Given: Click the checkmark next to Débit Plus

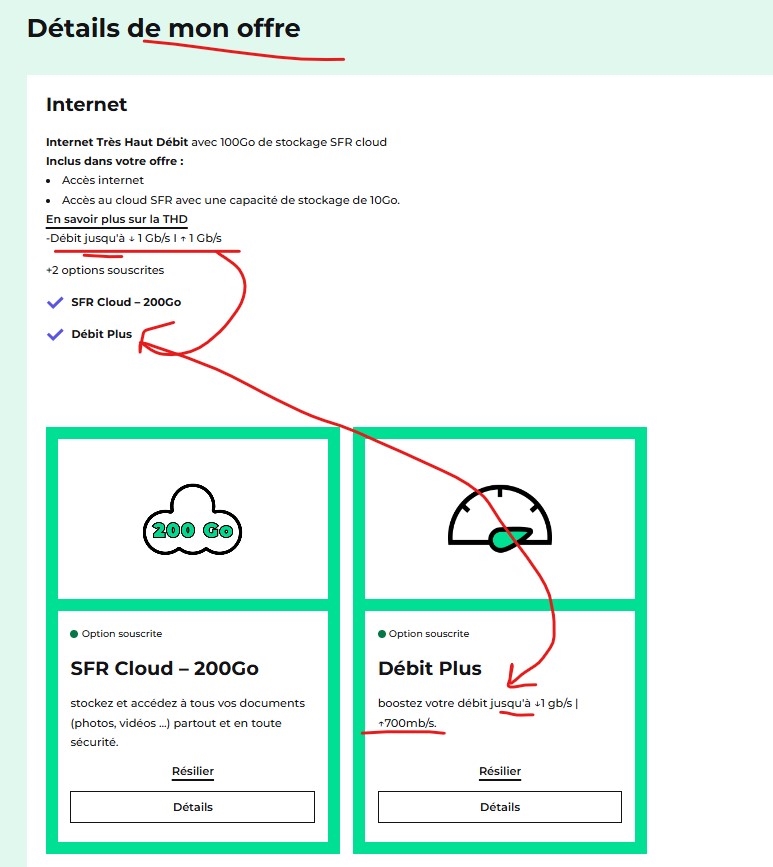Looking at the screenshot, I should (x=55, y=335).
